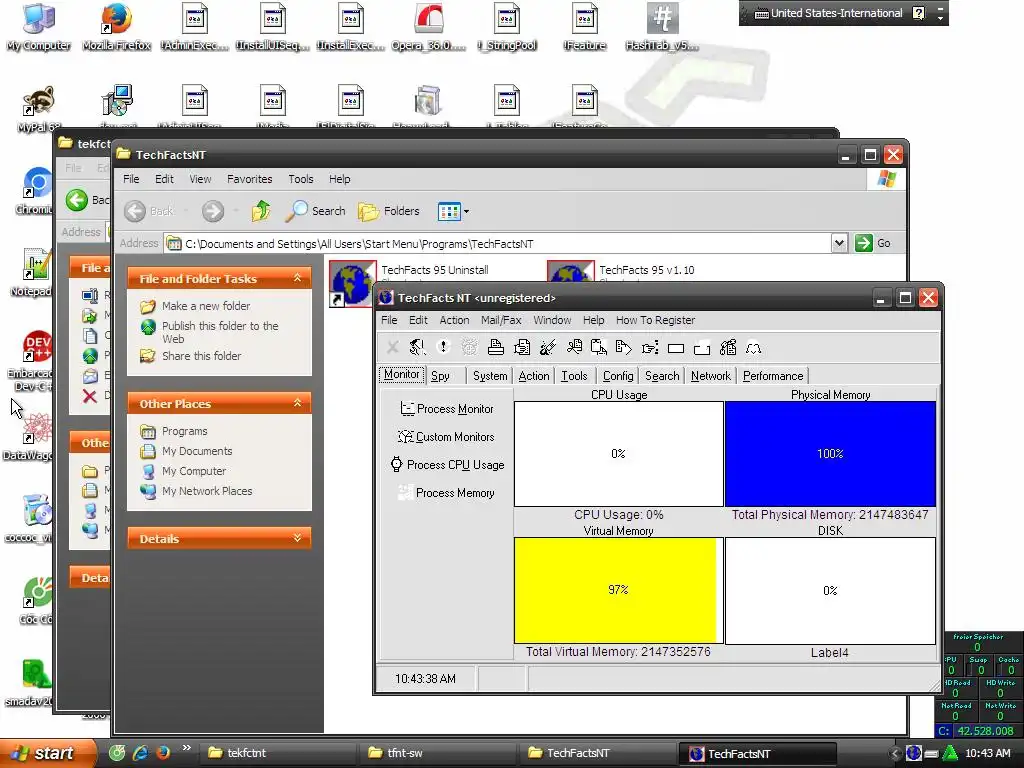Click the Up folder icon in TechFactsNT explorer
This screenshot has height=768, width=1024.
[x=261, y=211]
